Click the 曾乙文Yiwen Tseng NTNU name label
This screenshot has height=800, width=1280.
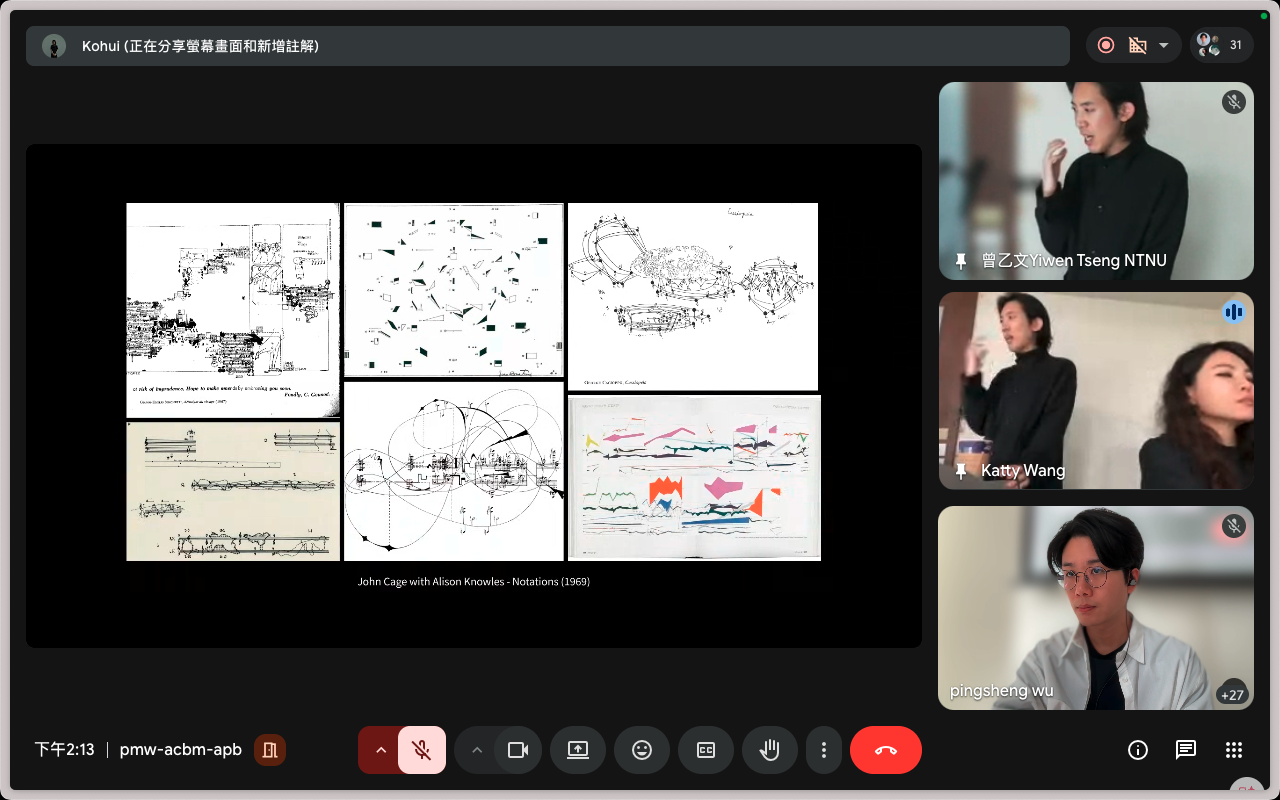[x=1074, y=261]
